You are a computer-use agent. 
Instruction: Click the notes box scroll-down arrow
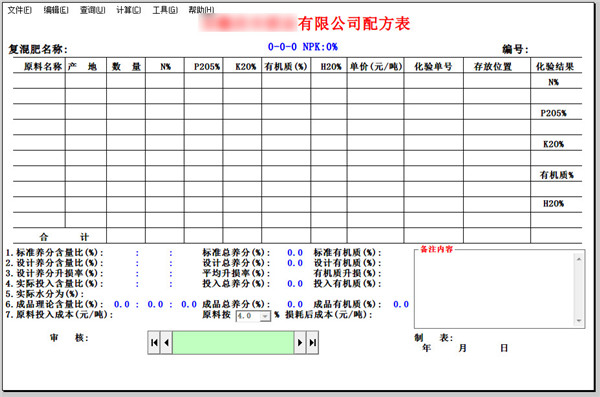[x=579, y=321]
